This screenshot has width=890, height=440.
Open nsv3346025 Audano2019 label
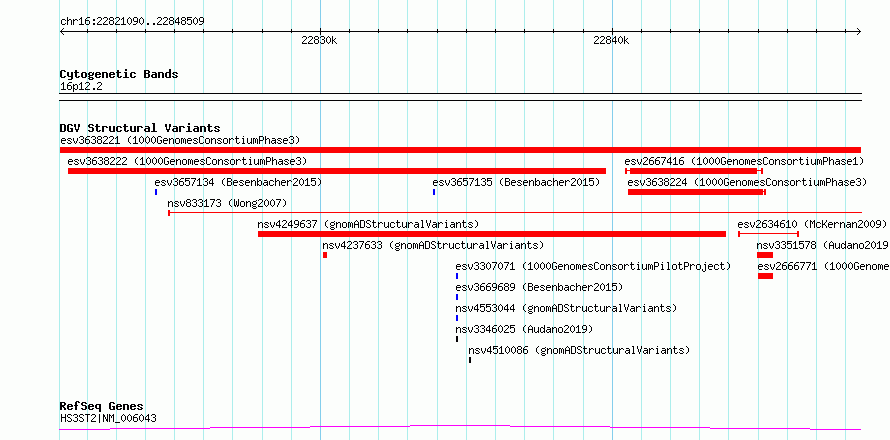coord(524,329)
